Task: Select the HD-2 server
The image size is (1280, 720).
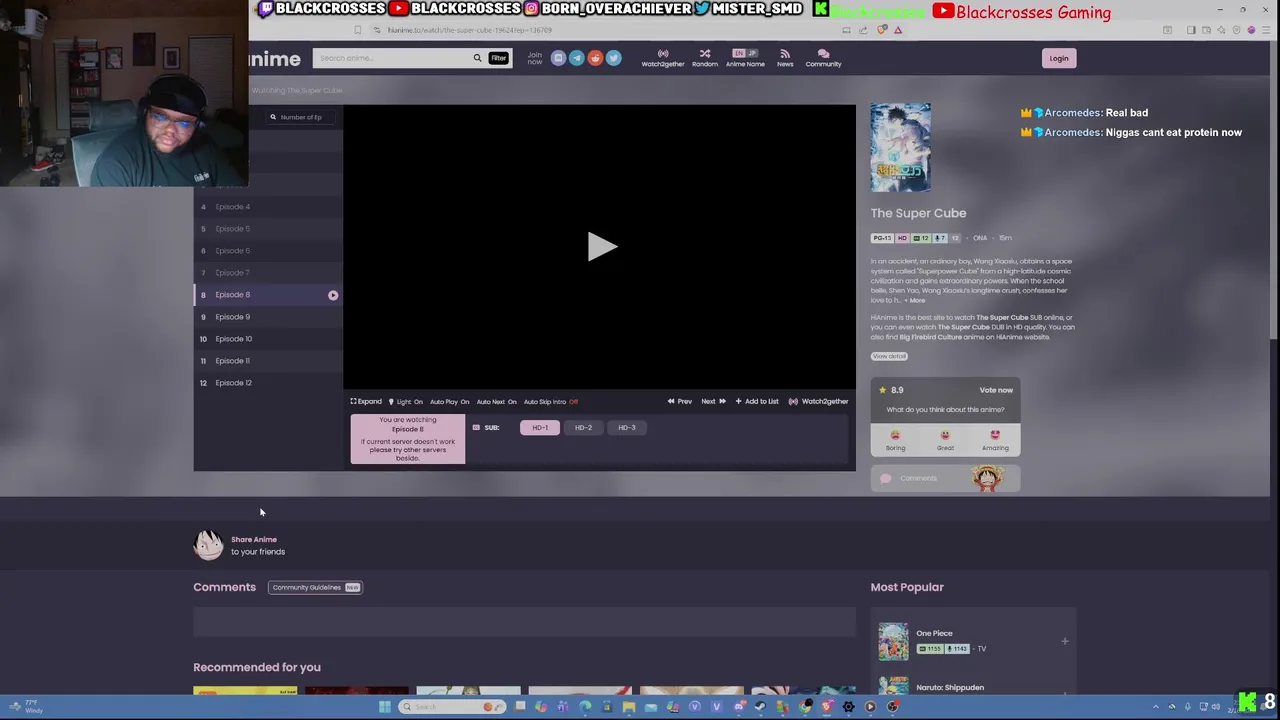Action: click(583, 428)
